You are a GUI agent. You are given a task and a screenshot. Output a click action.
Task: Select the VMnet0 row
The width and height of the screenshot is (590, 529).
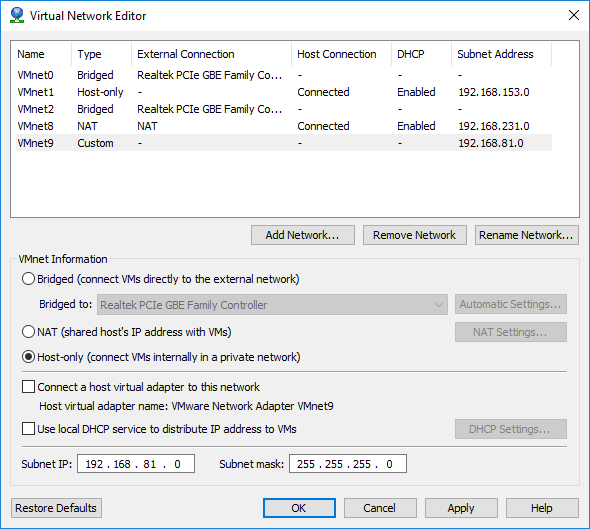(284, 75)
